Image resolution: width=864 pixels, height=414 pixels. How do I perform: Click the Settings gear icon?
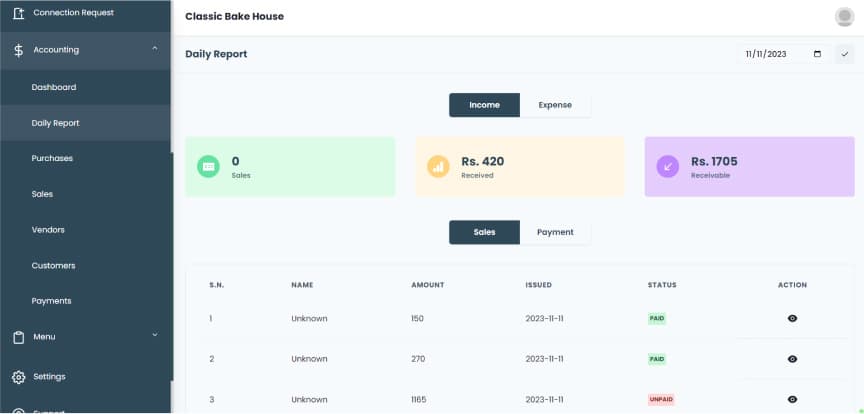(x=18, y=377)
